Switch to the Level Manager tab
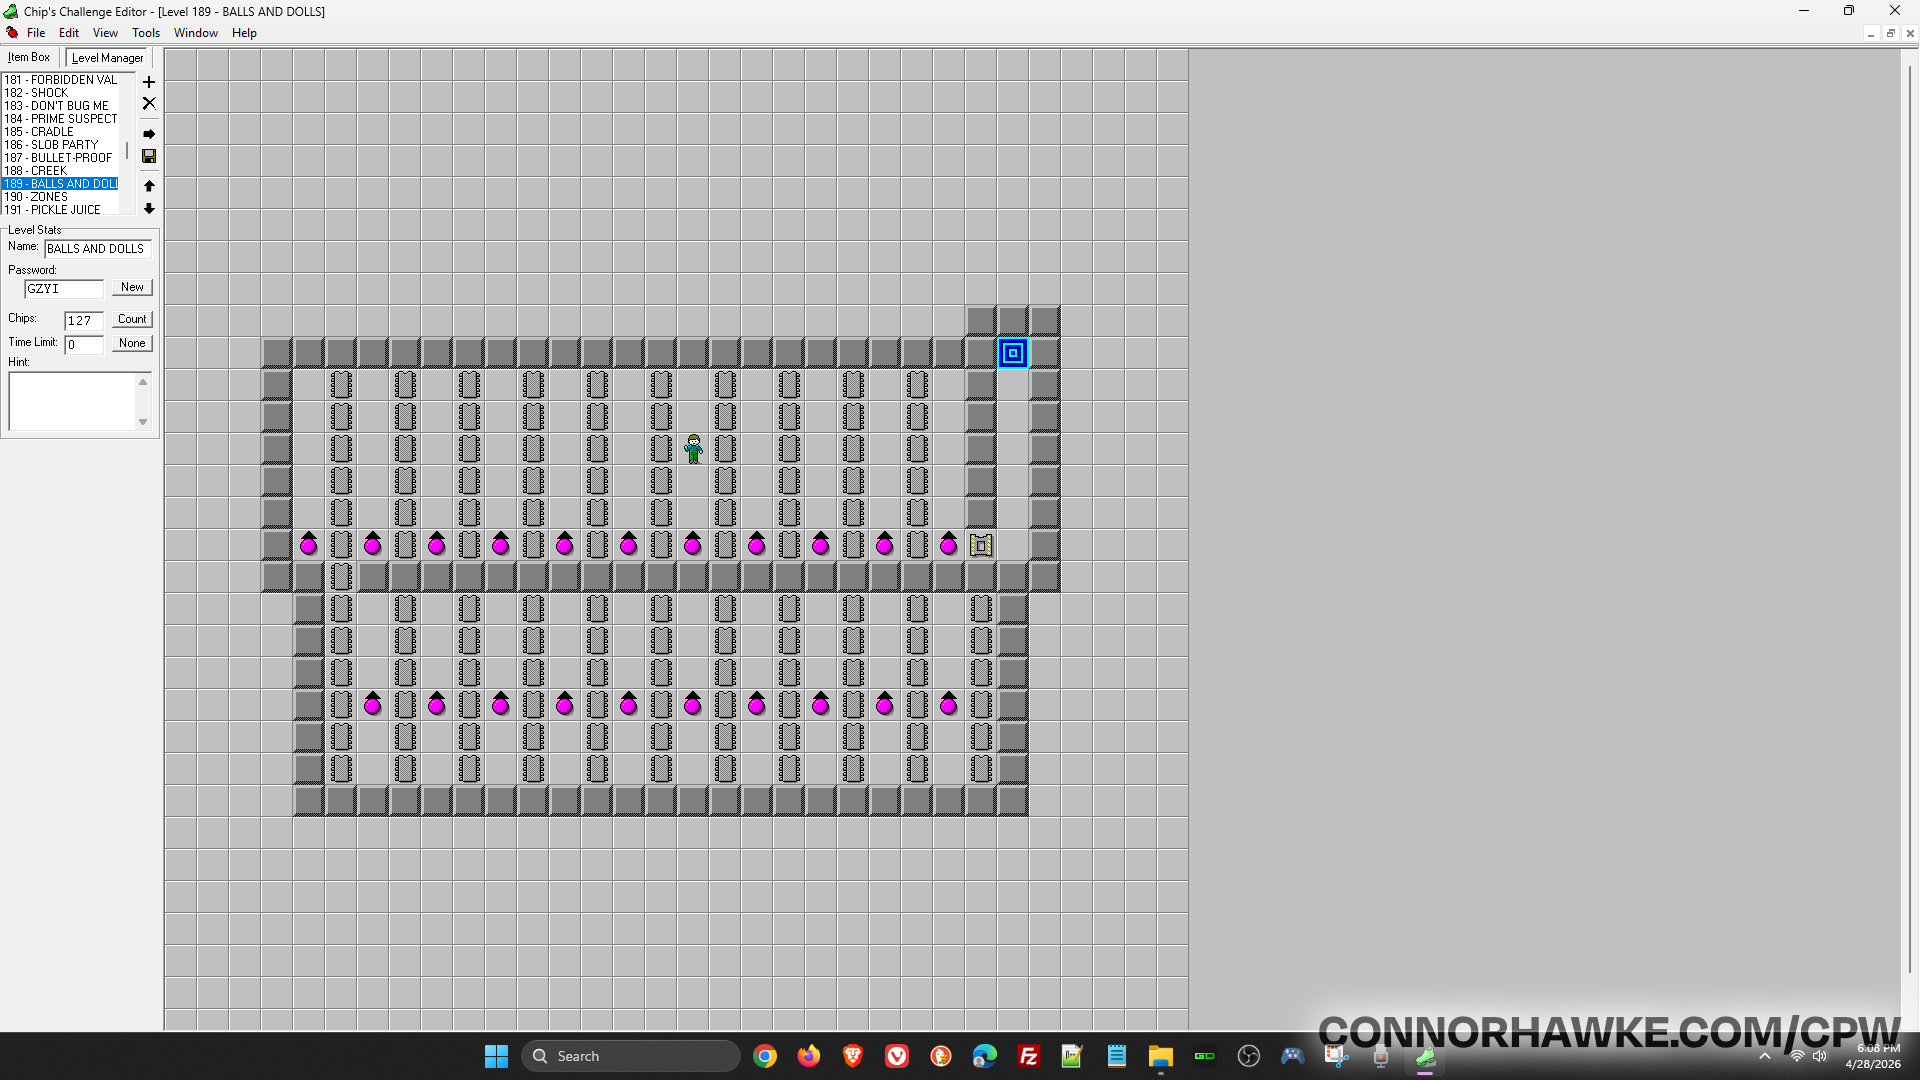The width and height of the screenshot is (1920, 1080). point(108,58)
